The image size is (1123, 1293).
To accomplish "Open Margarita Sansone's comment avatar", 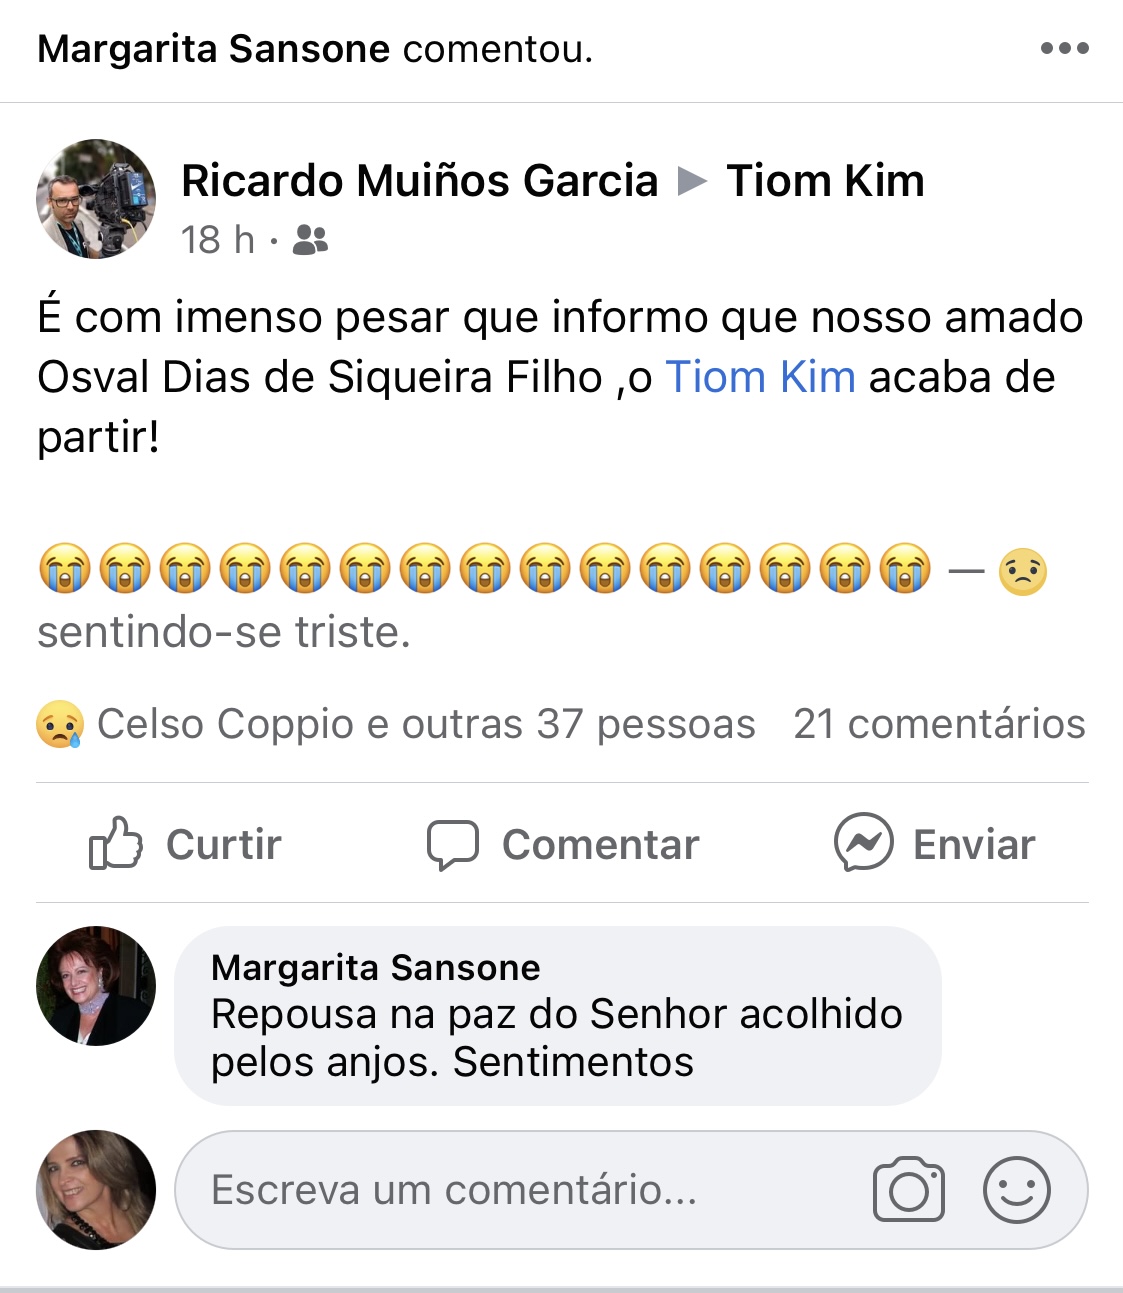I will coord(96,986).
